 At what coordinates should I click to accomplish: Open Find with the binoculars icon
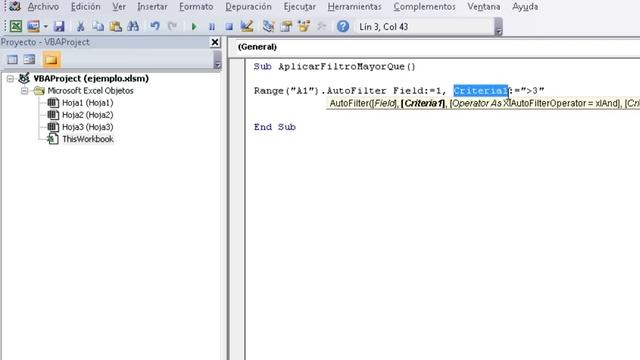133,27
